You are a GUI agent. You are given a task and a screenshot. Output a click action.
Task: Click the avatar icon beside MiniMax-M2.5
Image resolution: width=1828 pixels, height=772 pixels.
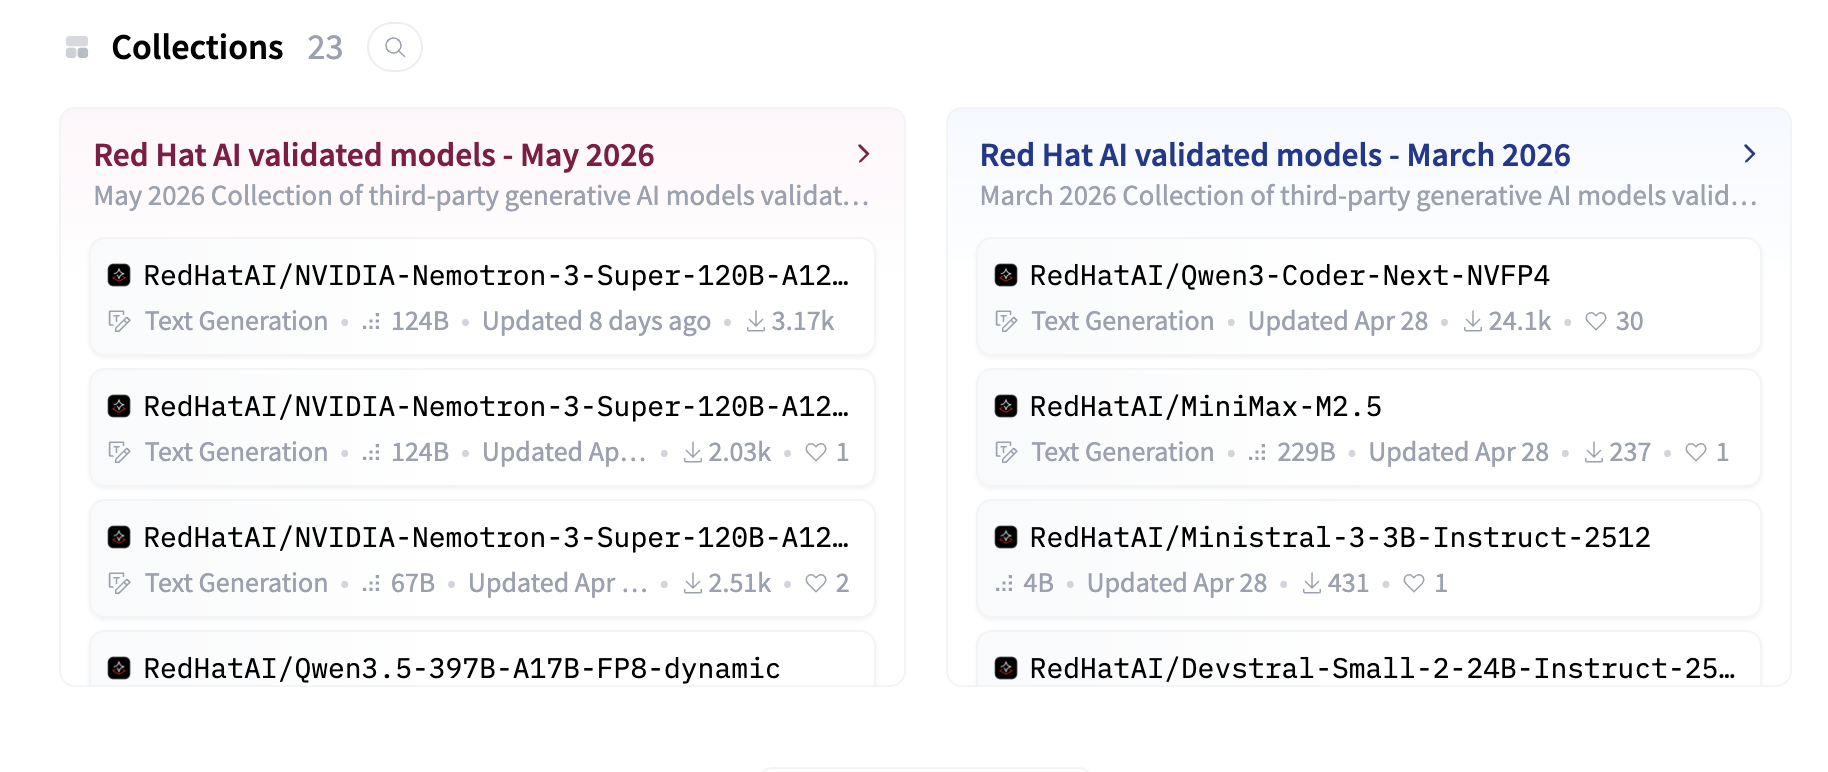(x=1006, y=406)
